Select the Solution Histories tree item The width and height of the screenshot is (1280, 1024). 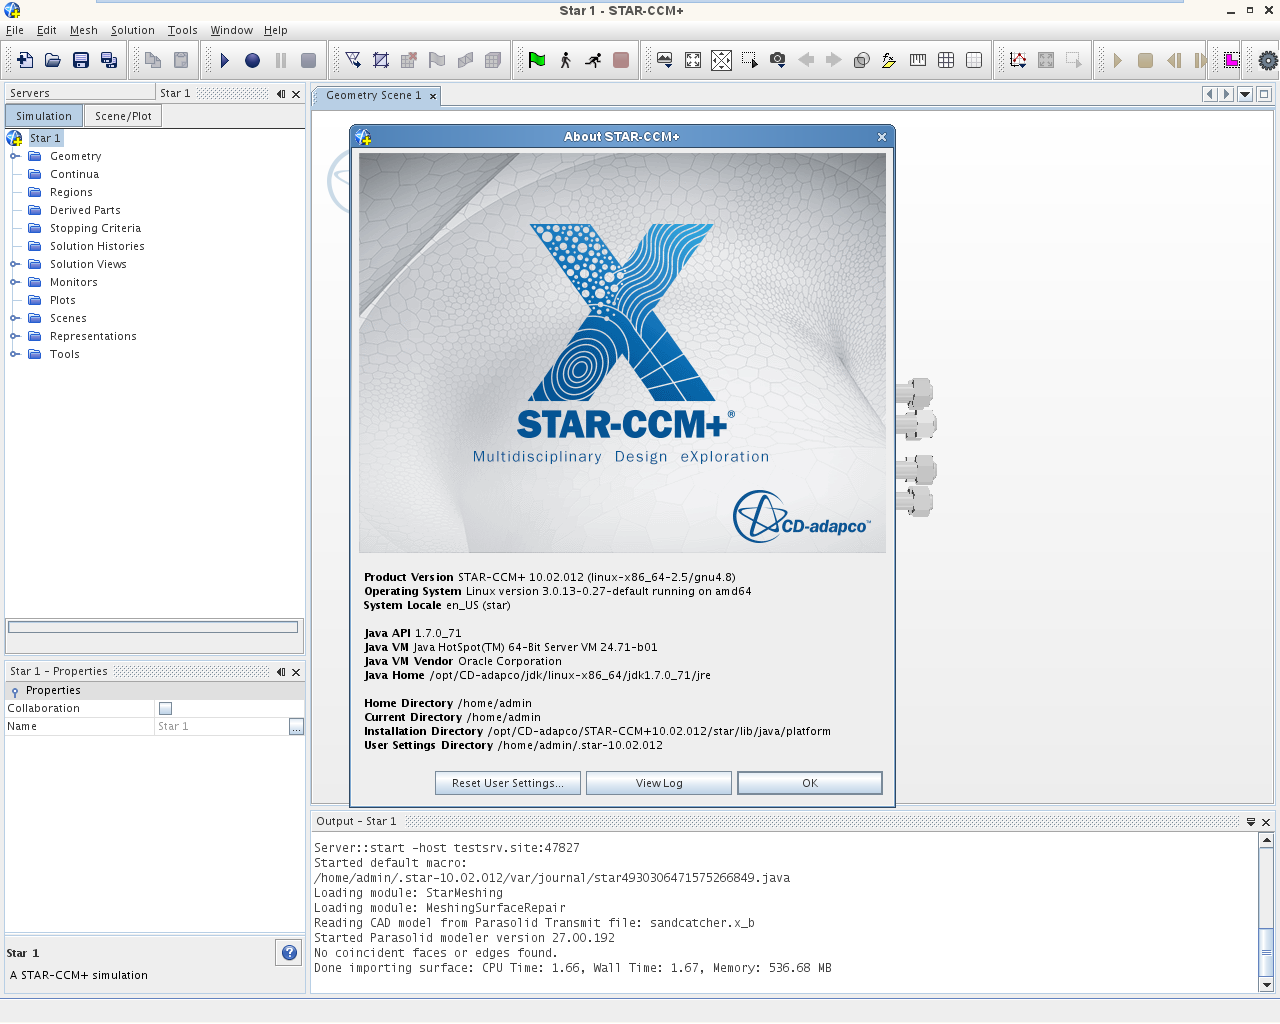(x=97, y=246)
